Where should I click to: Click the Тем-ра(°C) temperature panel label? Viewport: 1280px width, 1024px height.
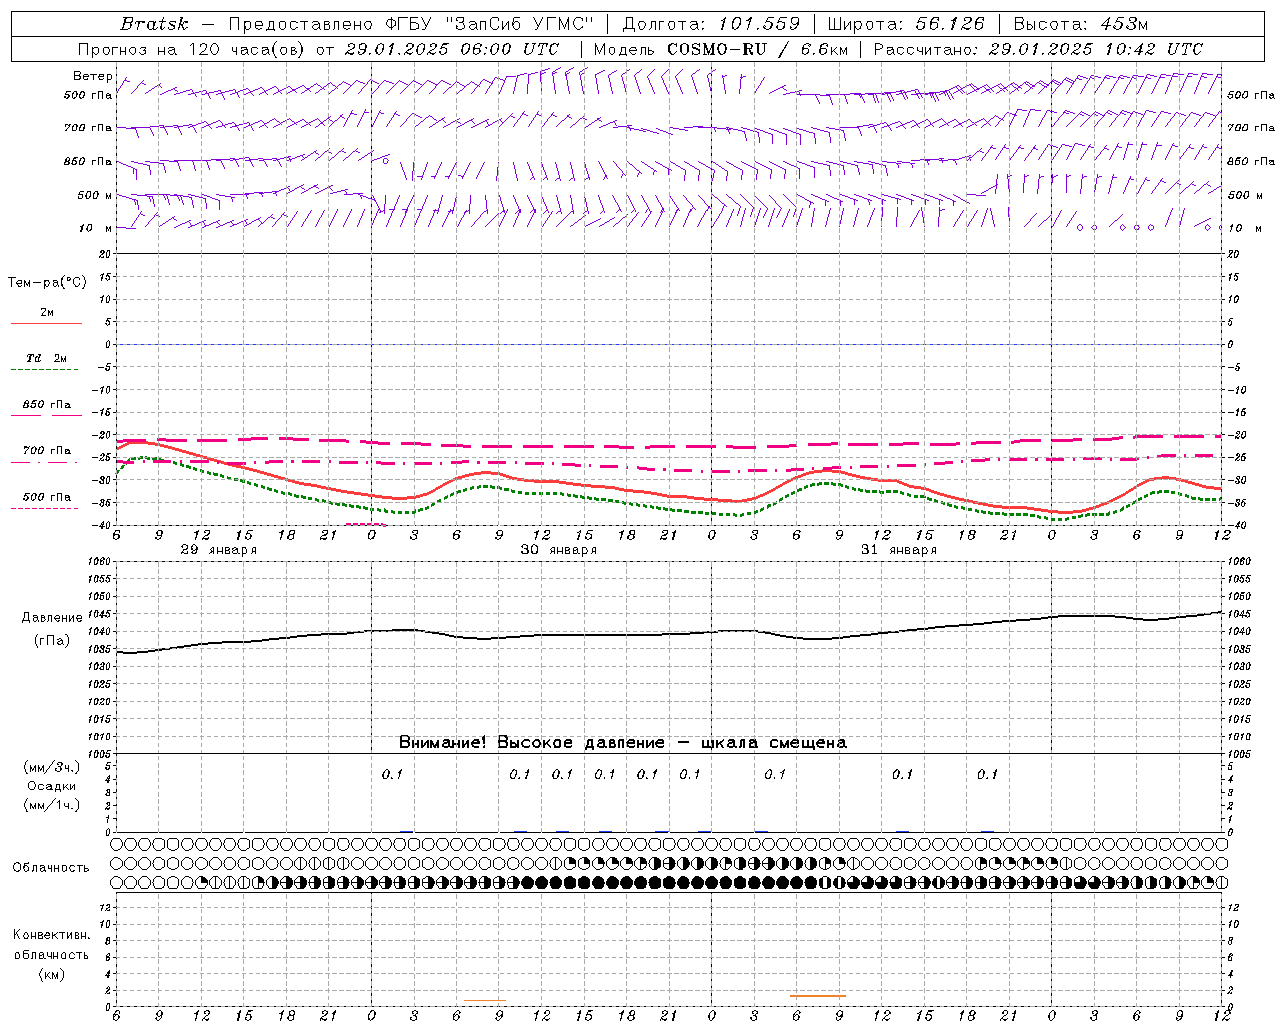point(47,282)
